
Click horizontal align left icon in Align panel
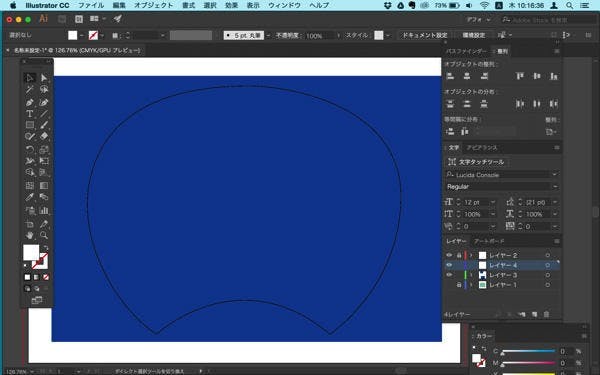click(x=450, y=76)
